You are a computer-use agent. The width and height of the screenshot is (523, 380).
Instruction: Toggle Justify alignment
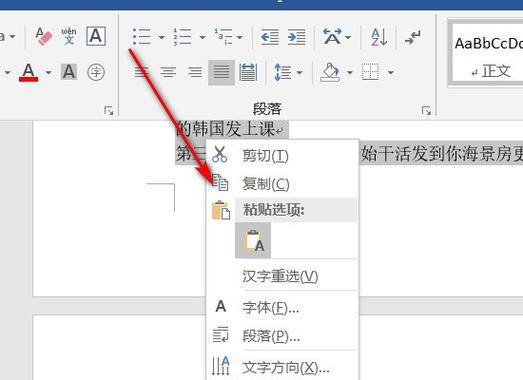point(221,72)
